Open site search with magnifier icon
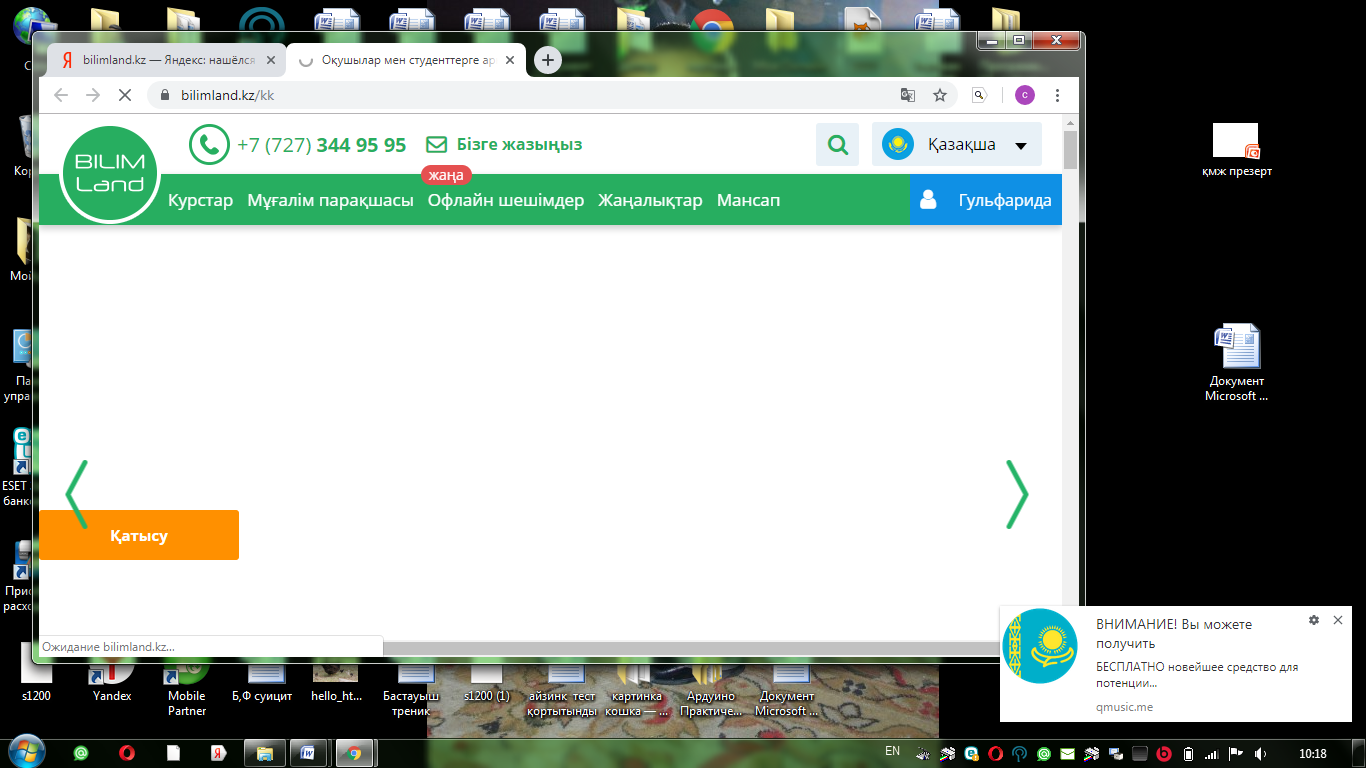The height and width of the screenshot is (768, 1366). 837,145
